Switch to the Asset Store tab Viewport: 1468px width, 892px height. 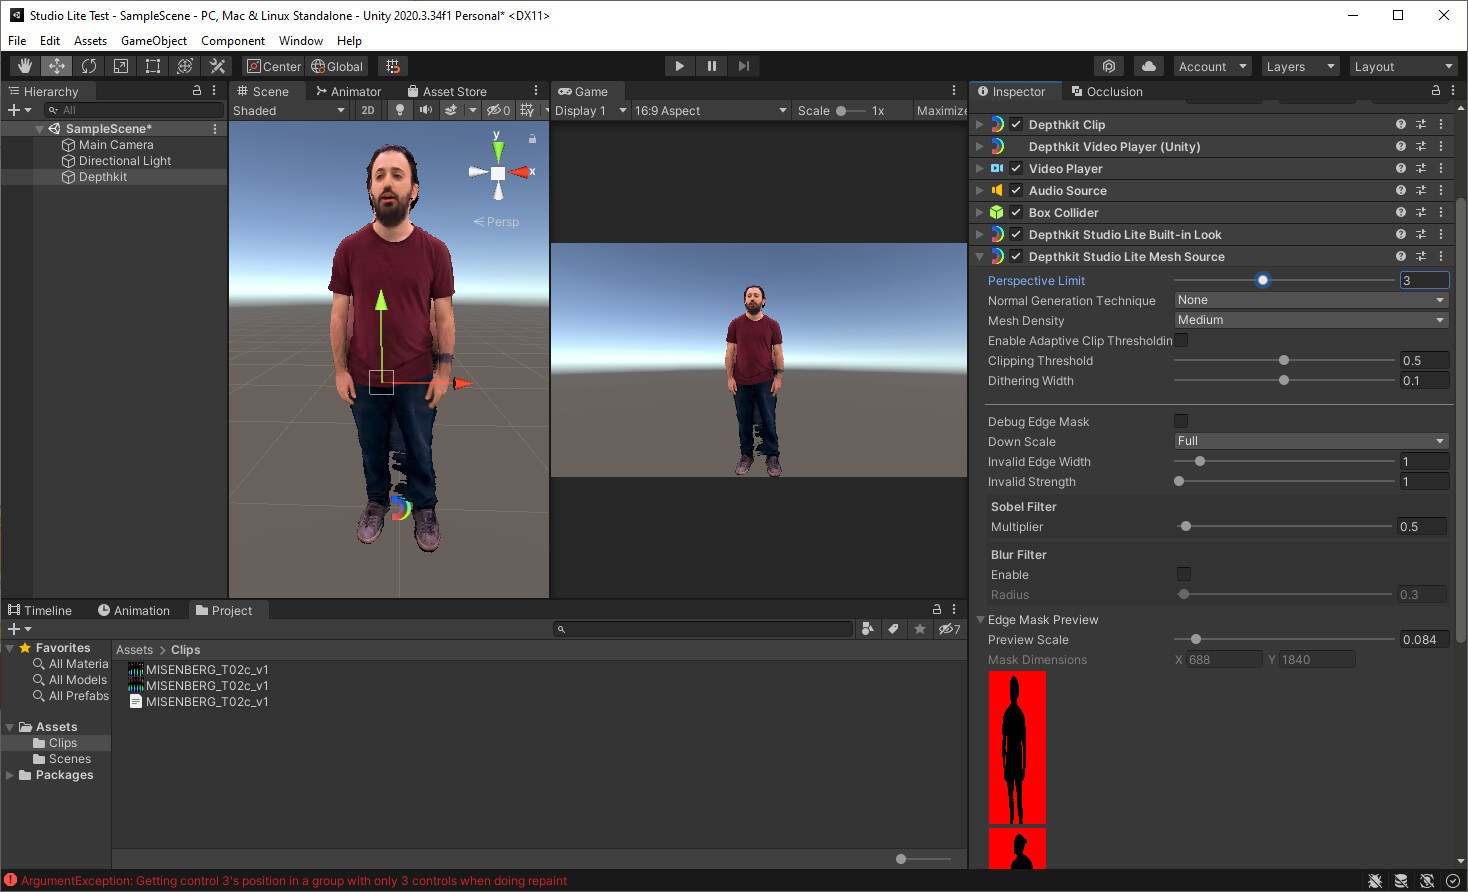pos(447,91)
